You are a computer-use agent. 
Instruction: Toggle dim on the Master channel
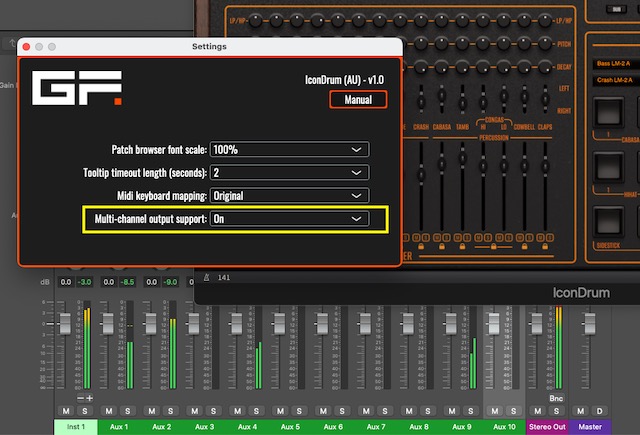599,411
